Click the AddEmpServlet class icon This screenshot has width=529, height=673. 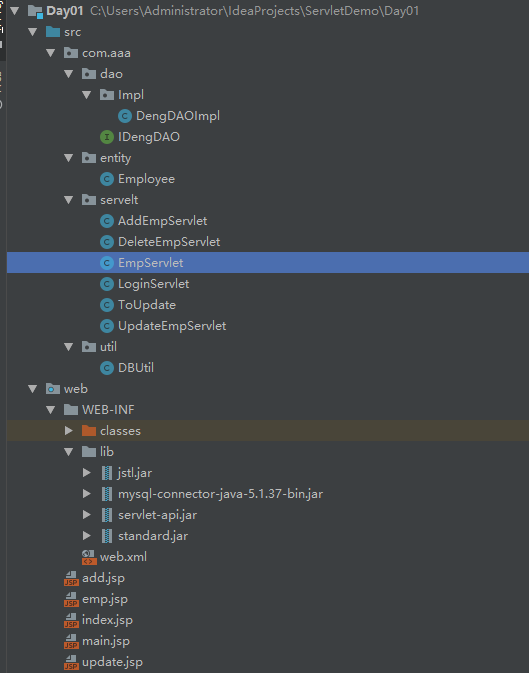click(107, 221)
